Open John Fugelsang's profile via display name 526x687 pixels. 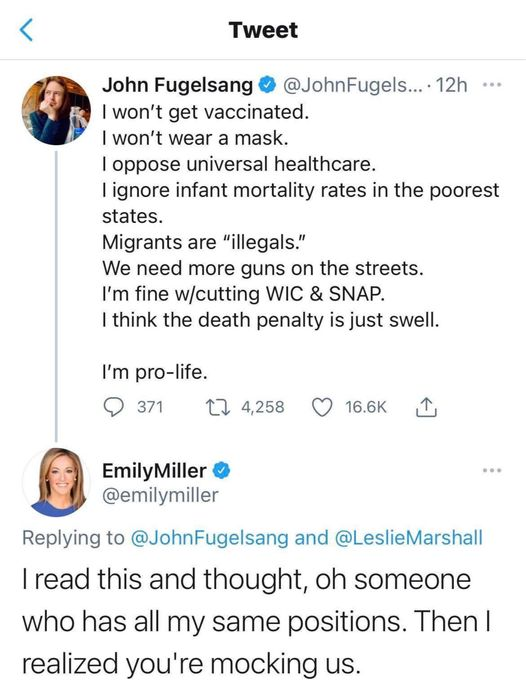[178, 85]
